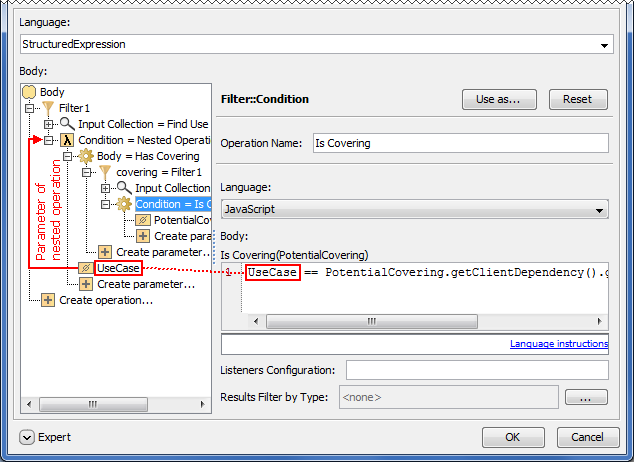This screenshot has height=462, width=634.
Task: Click the Results Filter by Type field
Action: click(449, 397)
